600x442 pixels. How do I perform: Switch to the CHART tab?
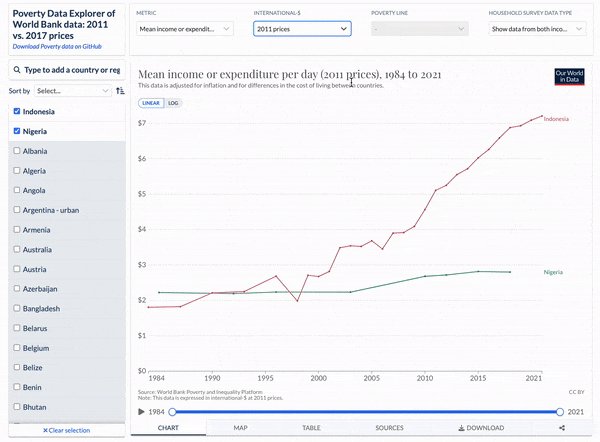168,428
